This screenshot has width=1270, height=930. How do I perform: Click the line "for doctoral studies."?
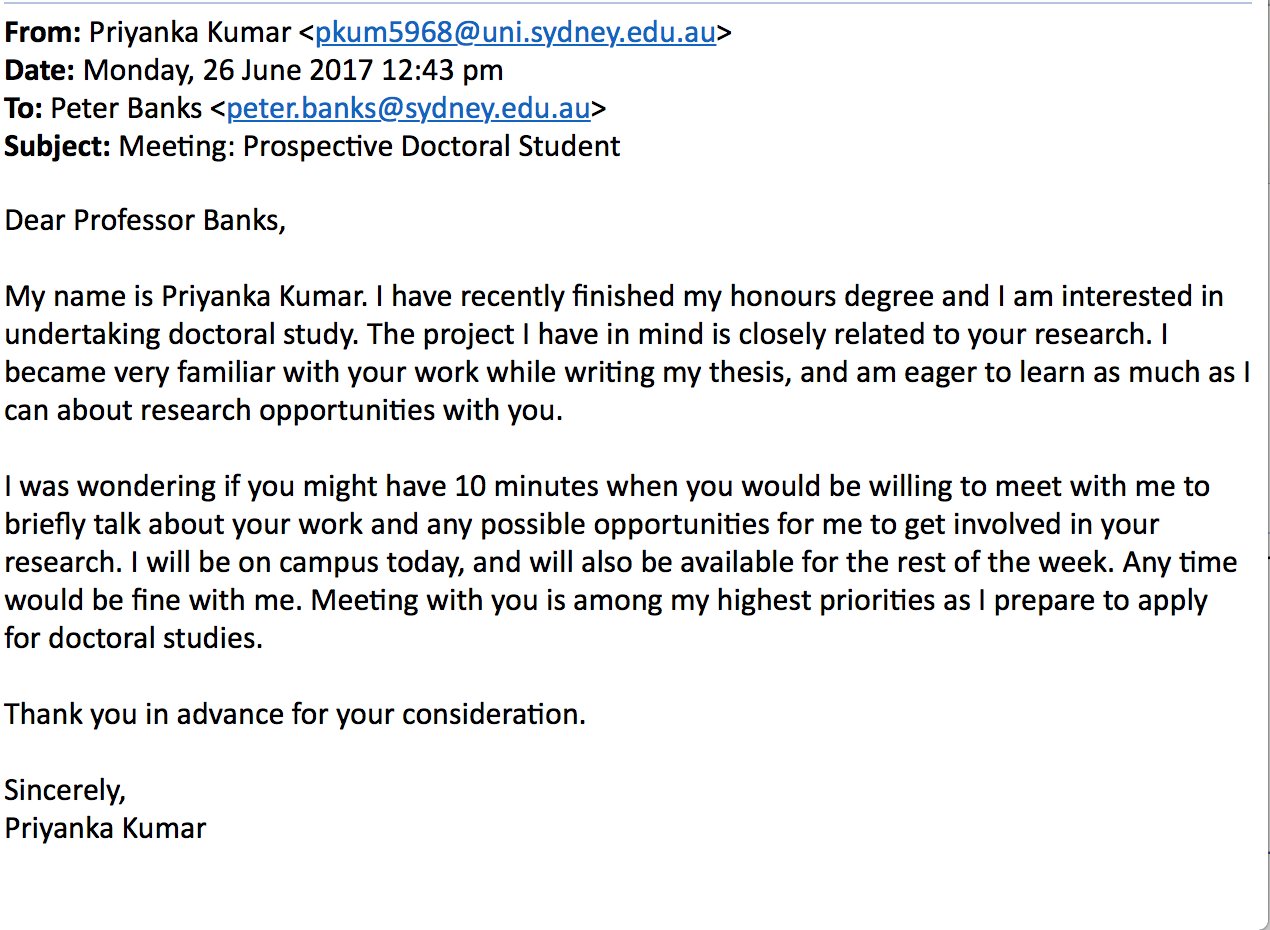click(x=134, y=638)
